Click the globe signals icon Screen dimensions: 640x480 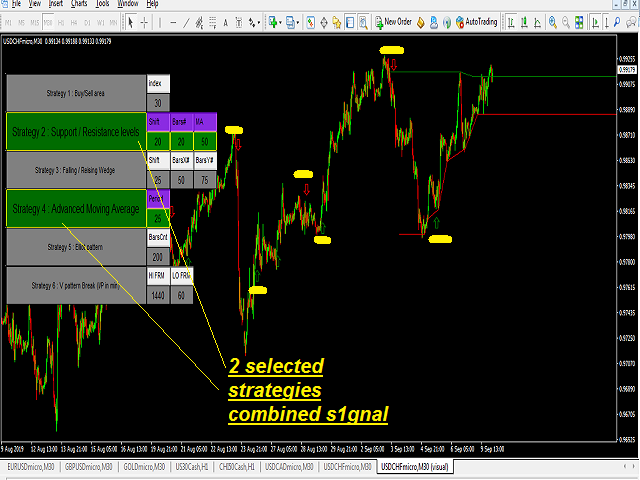click(447, 22)
